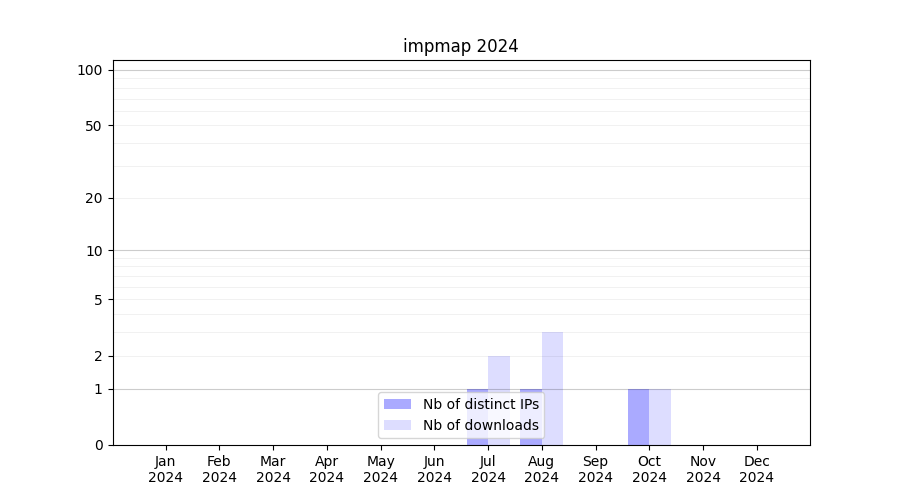
Task: Click the 'Dec 2024' x-axis label
Action: pos(756,469)
